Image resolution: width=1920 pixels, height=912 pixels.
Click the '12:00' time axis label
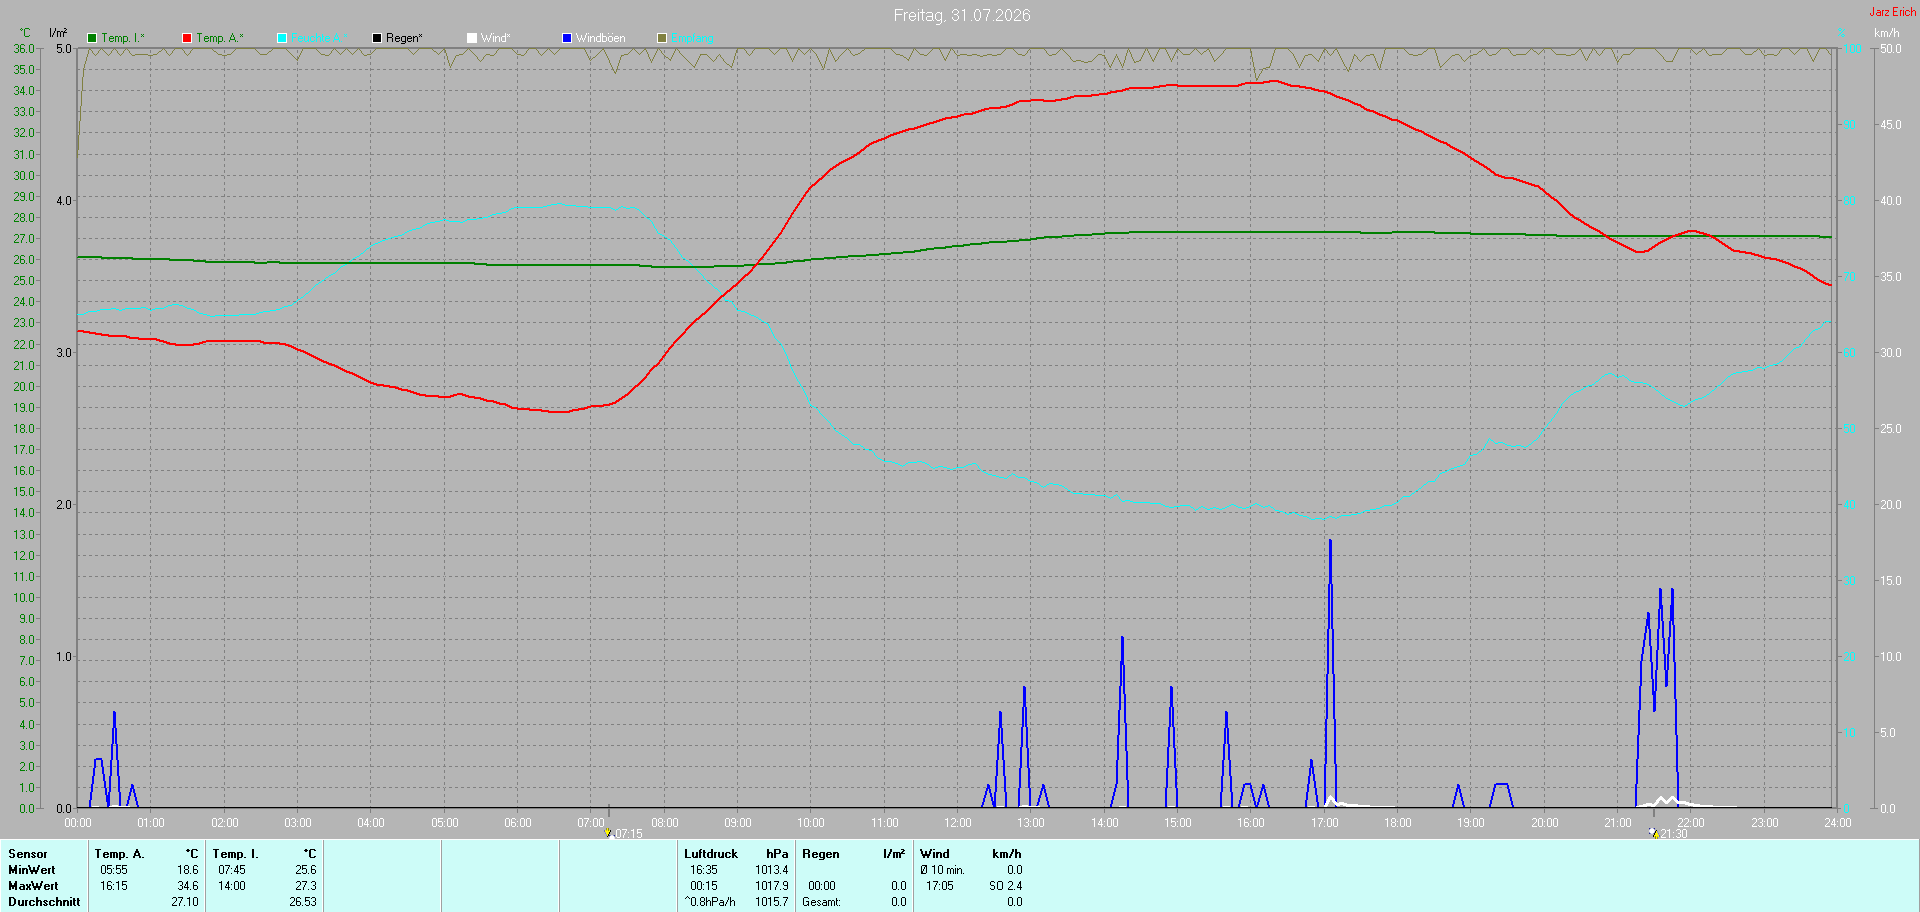(x=958, y=823)
